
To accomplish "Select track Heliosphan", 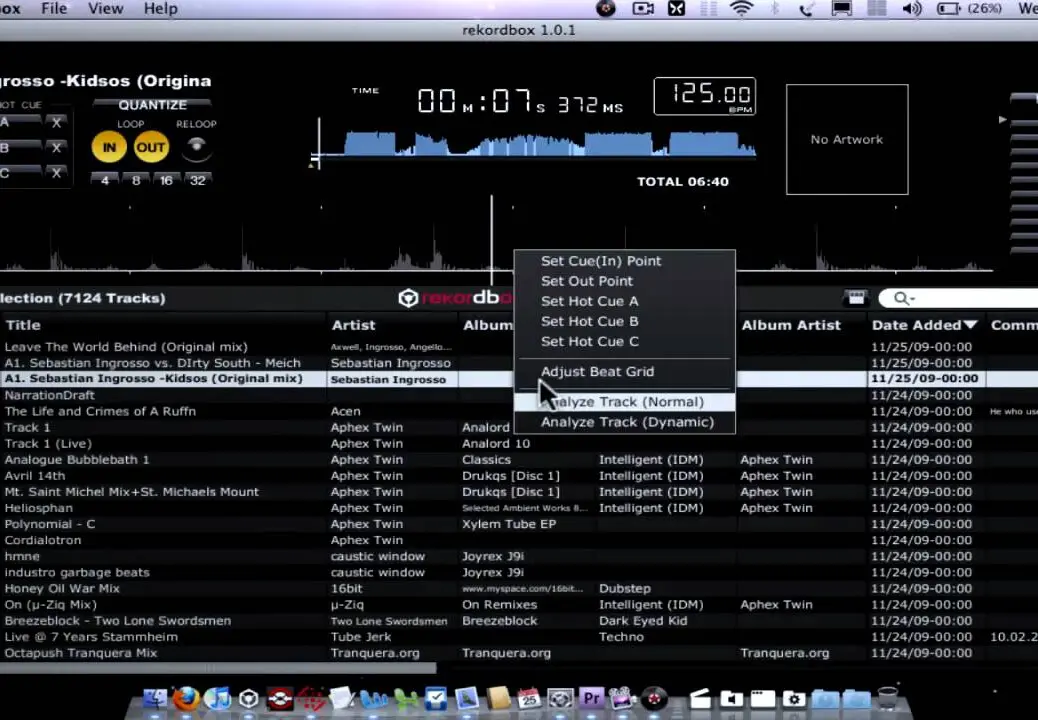I will (38, 508).
